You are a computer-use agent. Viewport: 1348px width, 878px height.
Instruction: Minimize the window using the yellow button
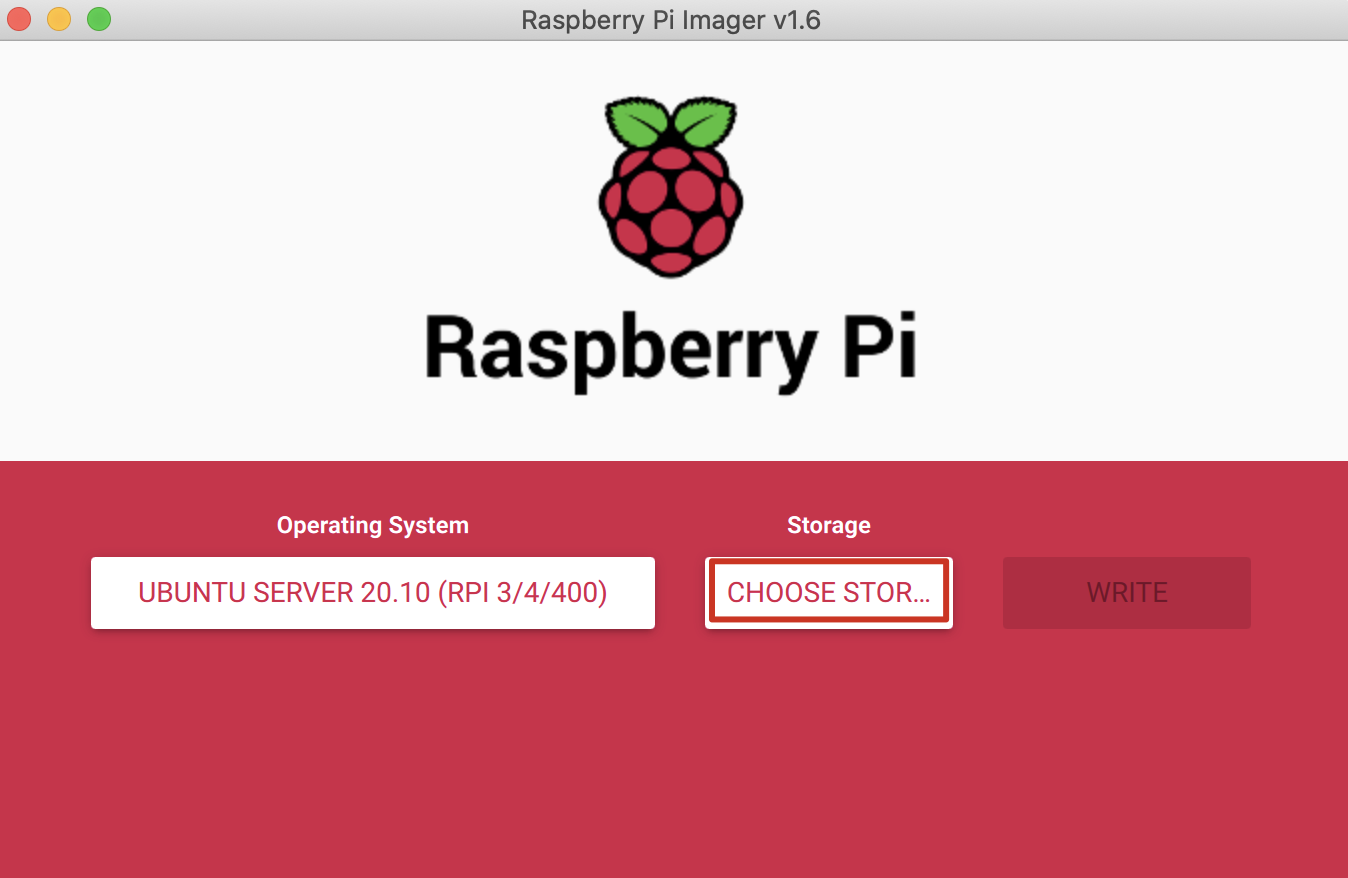tap(59, 19)
